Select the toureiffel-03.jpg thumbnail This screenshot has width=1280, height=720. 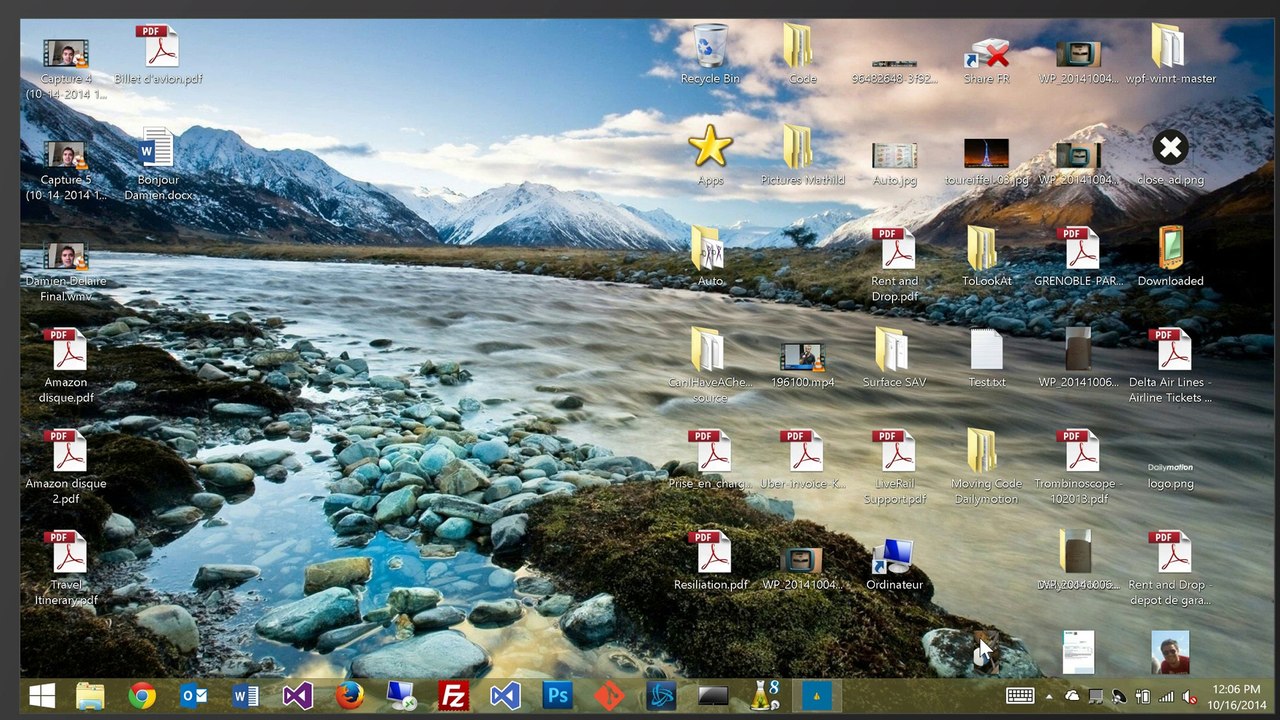[x=986, y=163]
